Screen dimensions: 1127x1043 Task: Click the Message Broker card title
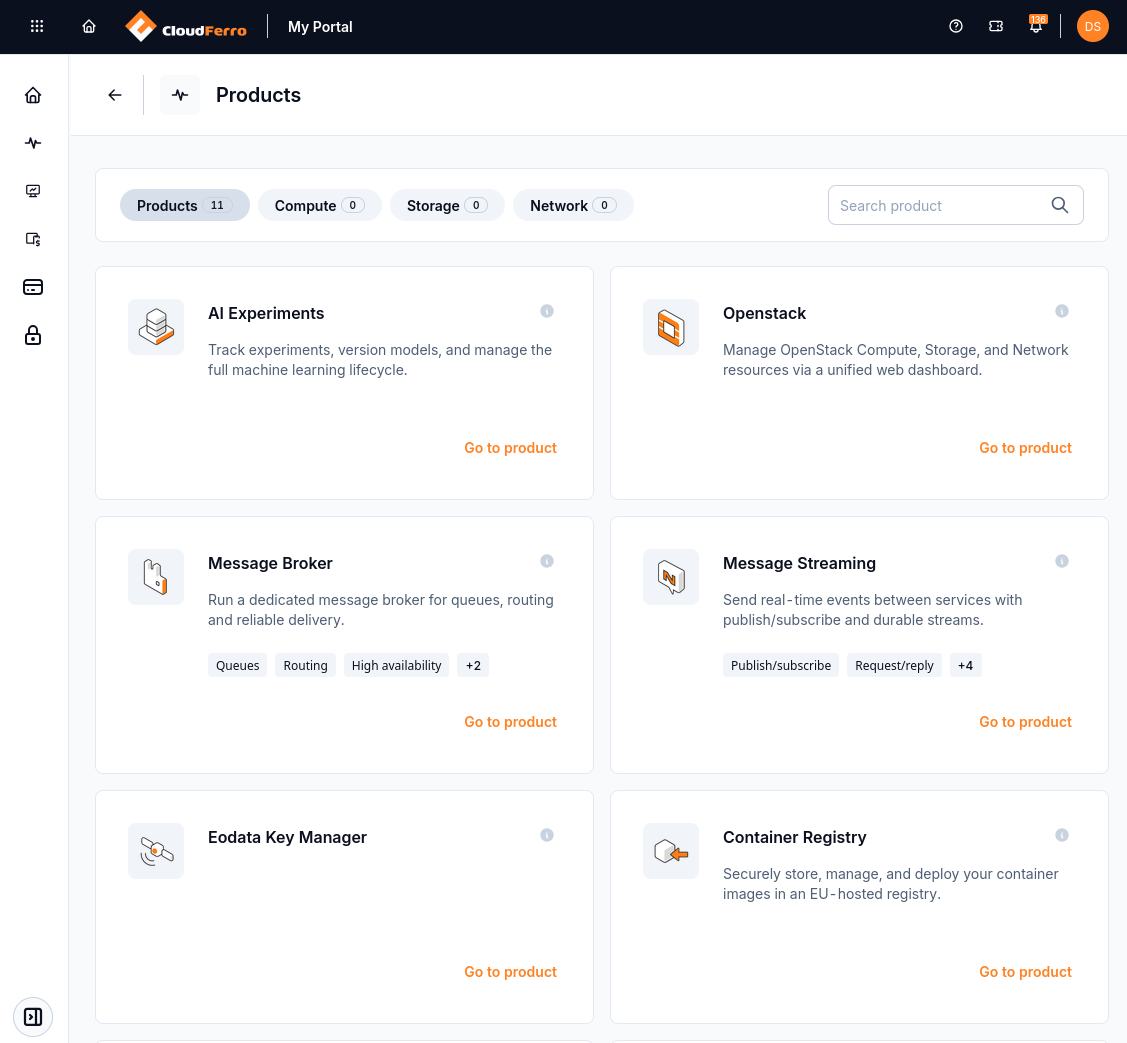[x=270, y=564]
